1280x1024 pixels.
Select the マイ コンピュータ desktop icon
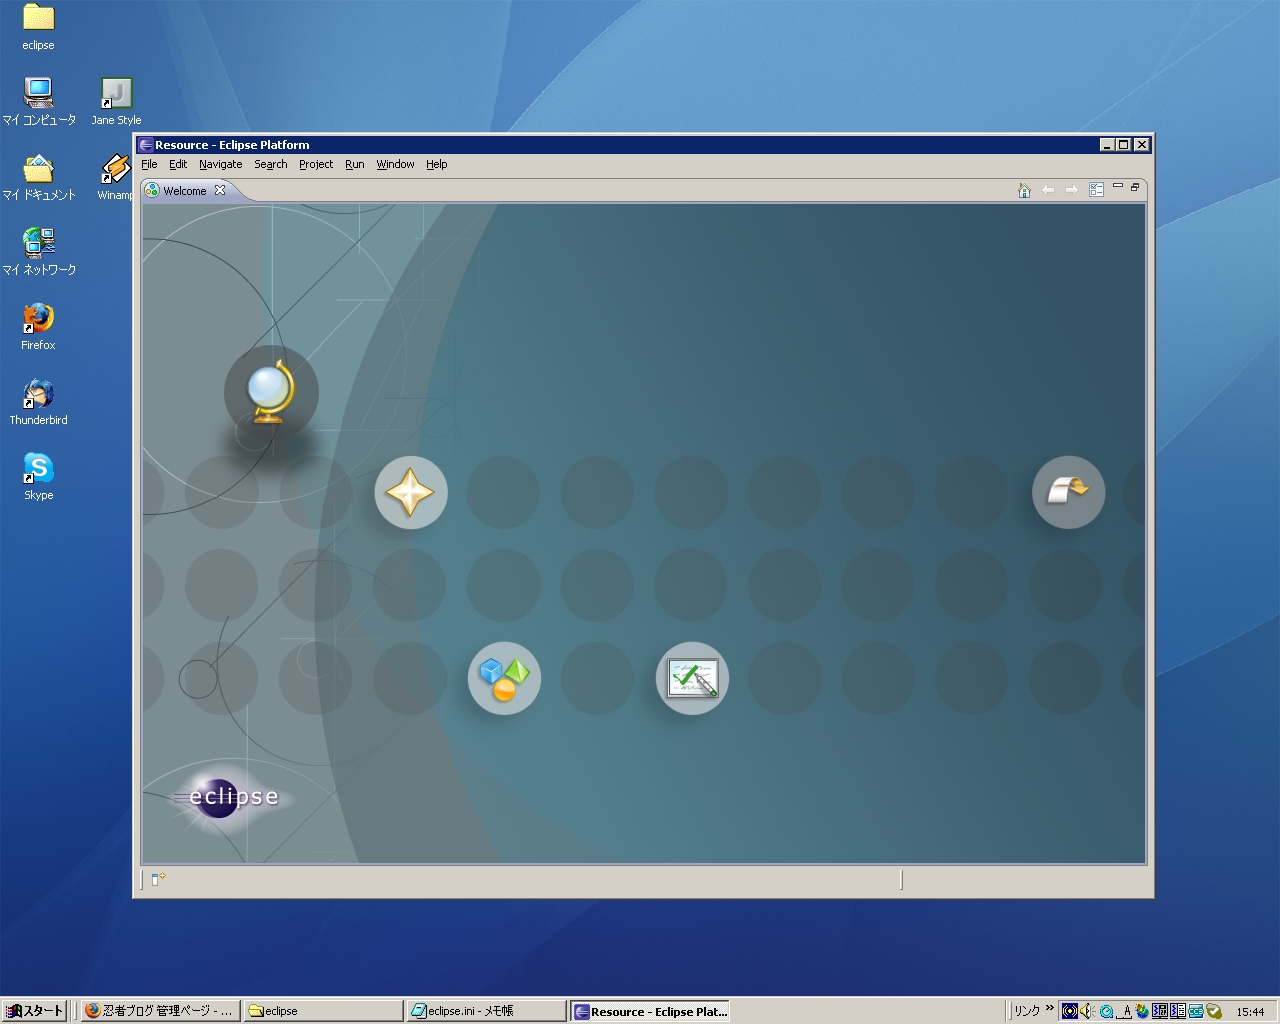point(39,102)
